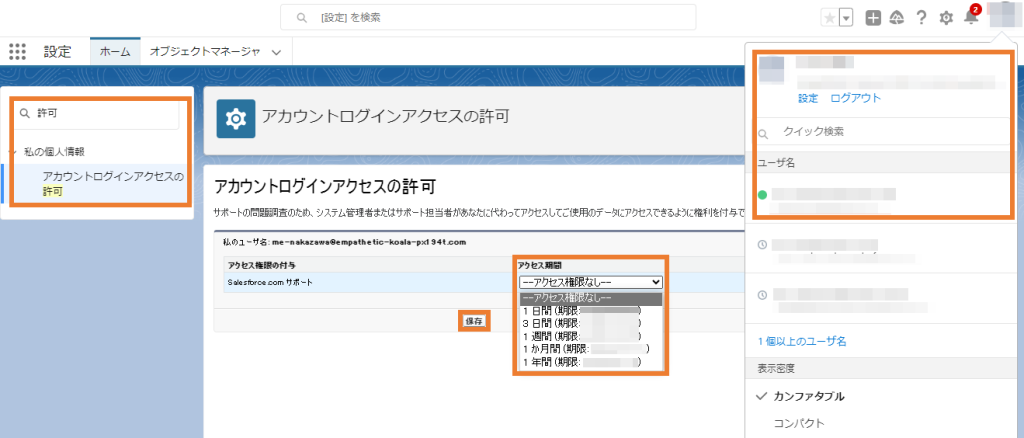Viewport: 1024px width, 438px height.
Task: Open the アクセス期間 dropdown for Salesforce.com サポート
Action: tap(590, 282)
